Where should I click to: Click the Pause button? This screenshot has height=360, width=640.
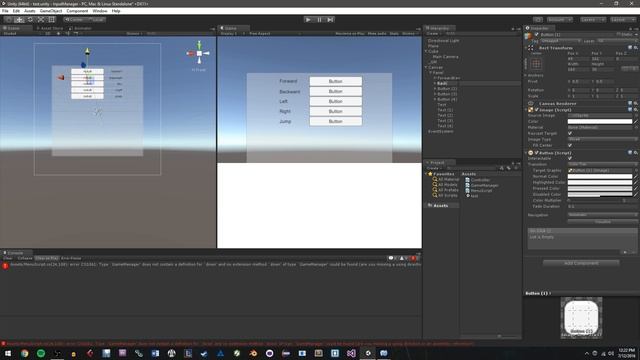320,20
